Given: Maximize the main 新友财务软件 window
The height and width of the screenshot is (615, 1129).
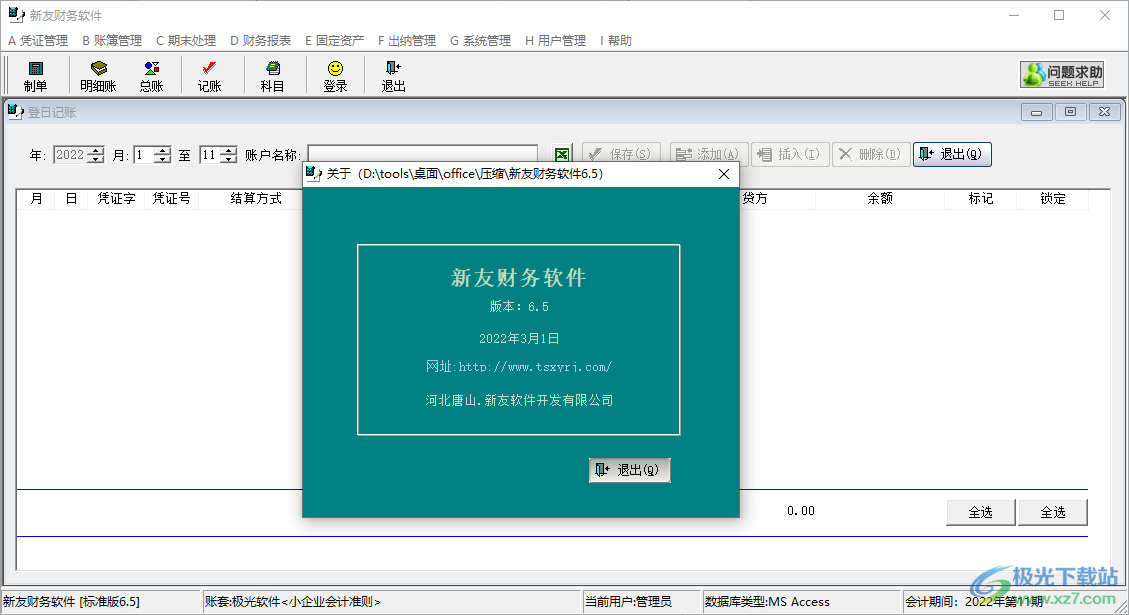Looking at the screenshot, I should point(1058,15).
